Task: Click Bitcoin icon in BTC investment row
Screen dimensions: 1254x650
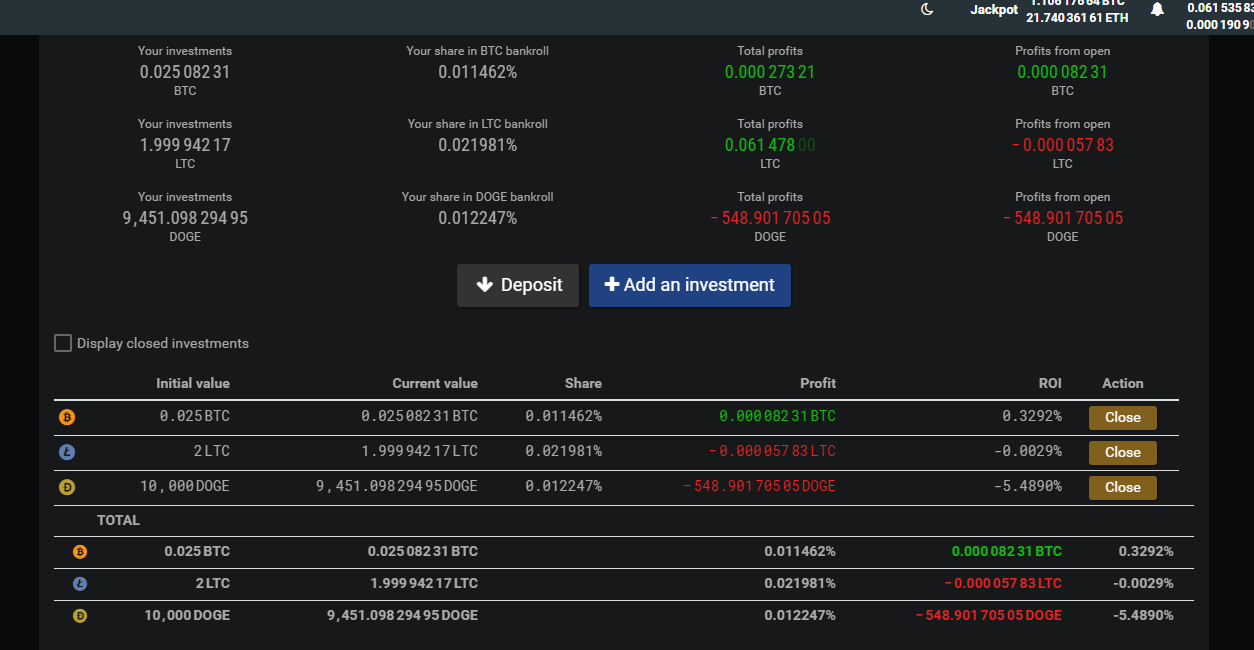Action: point(68,417)
